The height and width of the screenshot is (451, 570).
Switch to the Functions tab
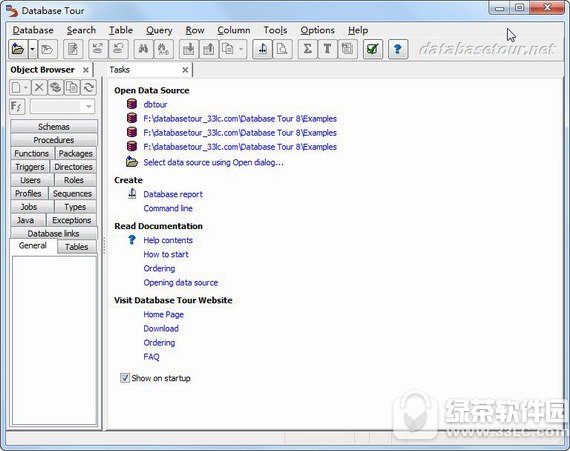tap(32, 153)
